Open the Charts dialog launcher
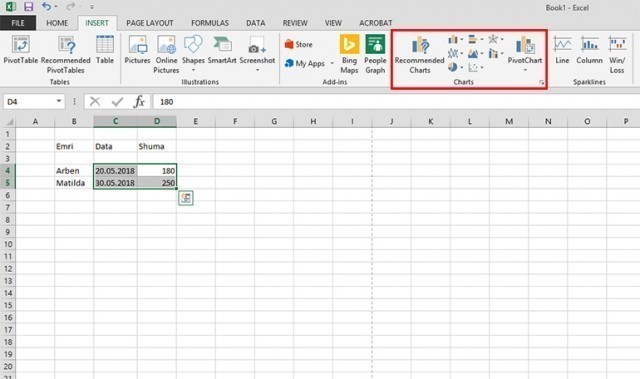This screenshot has height=379, width=640. click(x=542, y=82)
